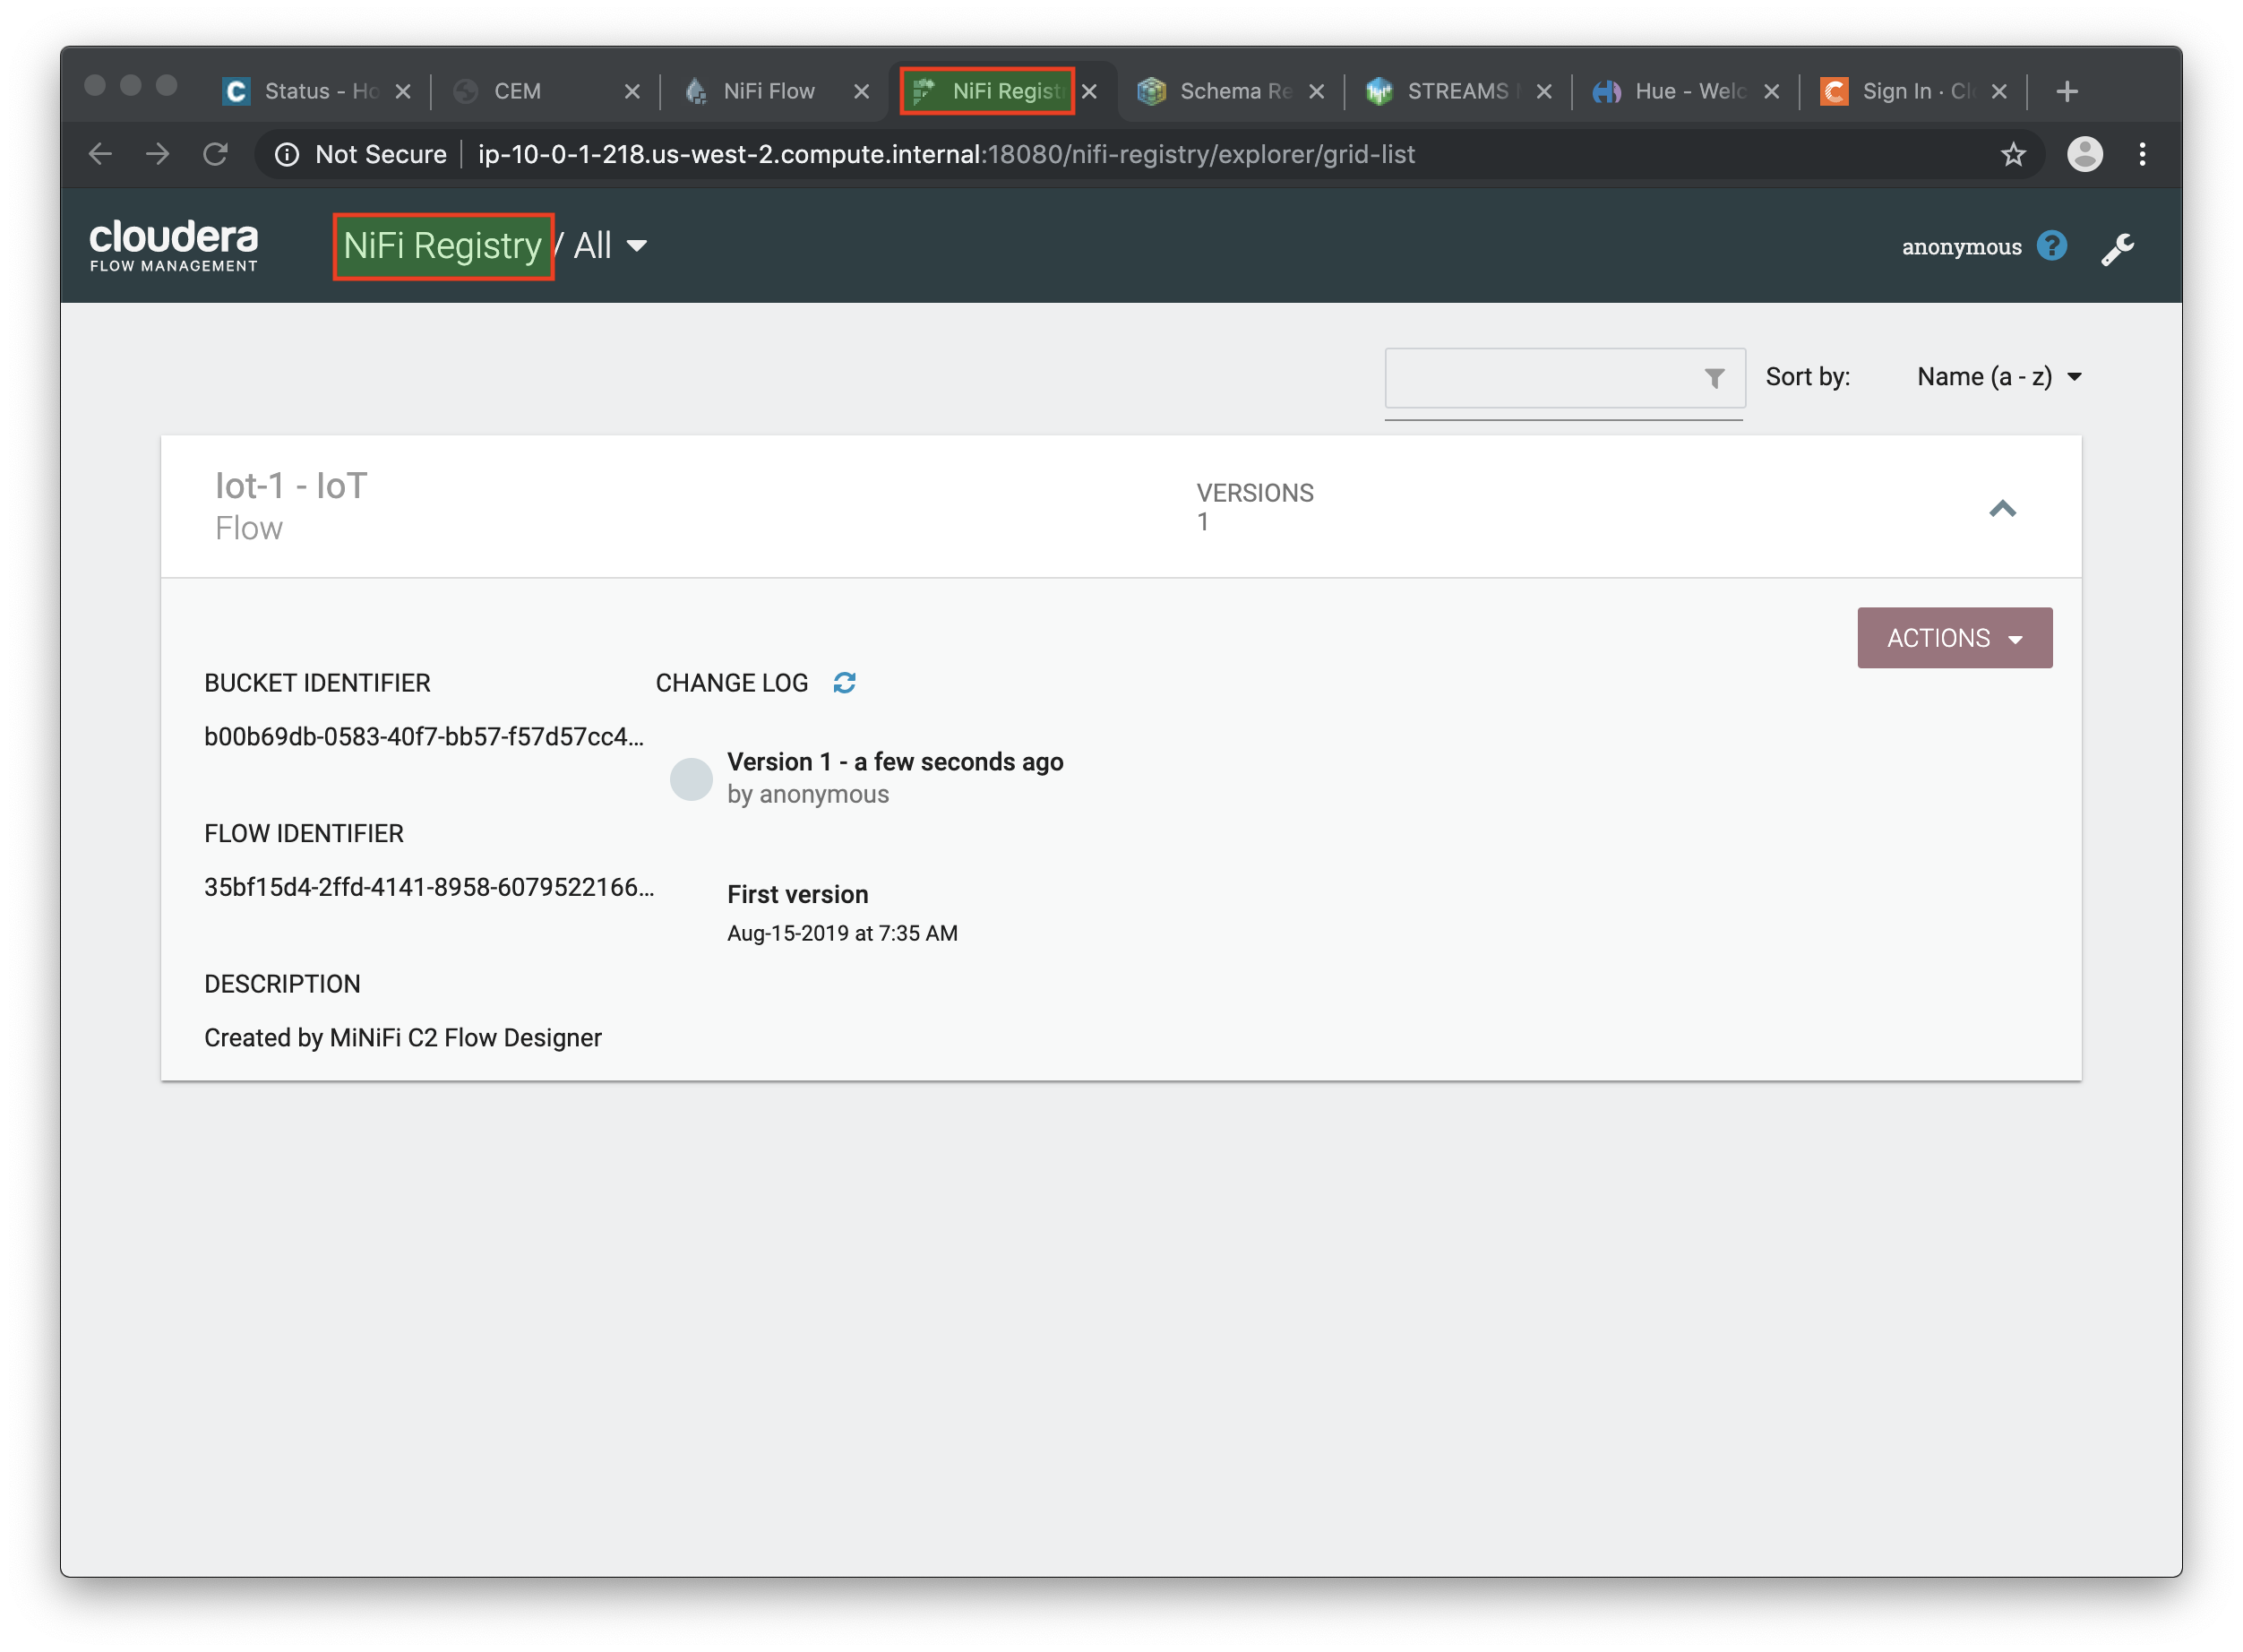Open the Chrome profile avatar
This screenshot has width=2243, height=1652.
2084,154
